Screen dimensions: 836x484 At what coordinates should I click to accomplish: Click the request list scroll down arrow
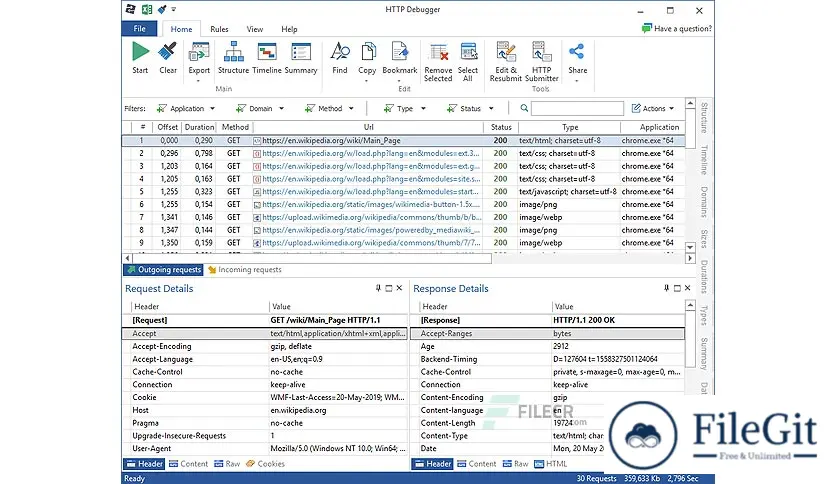tap(690, 247)
